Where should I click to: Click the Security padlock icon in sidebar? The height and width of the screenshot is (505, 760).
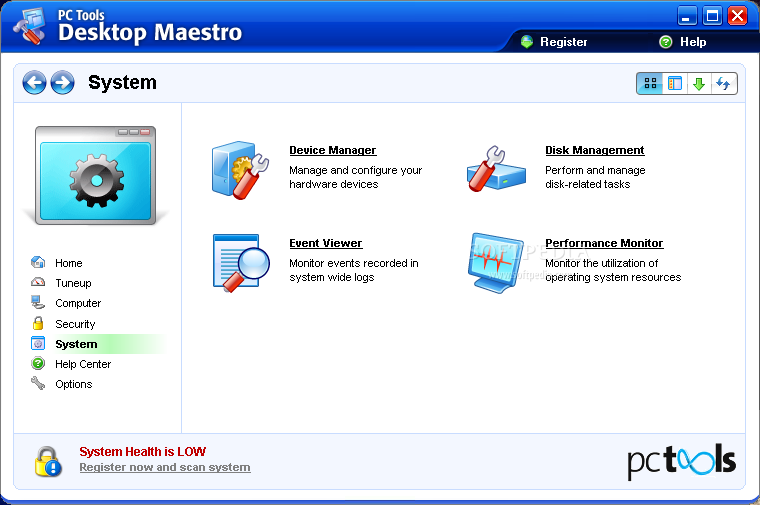pyautogui.click(x=38, y=323)
